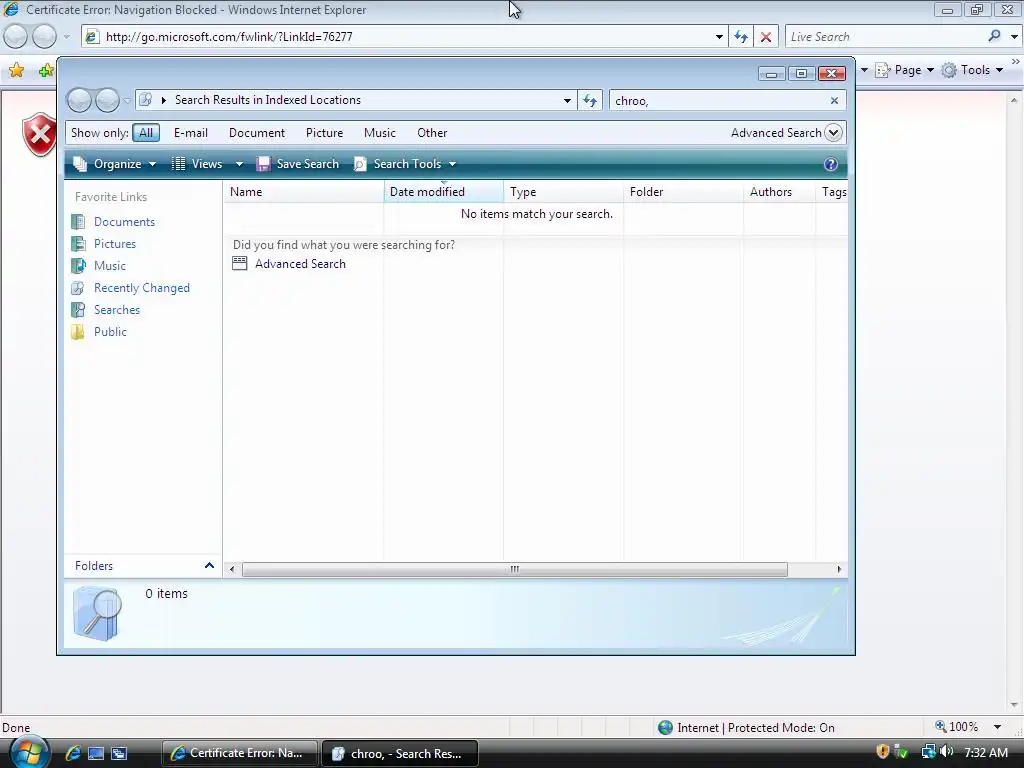Click the Favorites Center star icon
This screenshot has height=768, width=1024.
tap(16, 70)
